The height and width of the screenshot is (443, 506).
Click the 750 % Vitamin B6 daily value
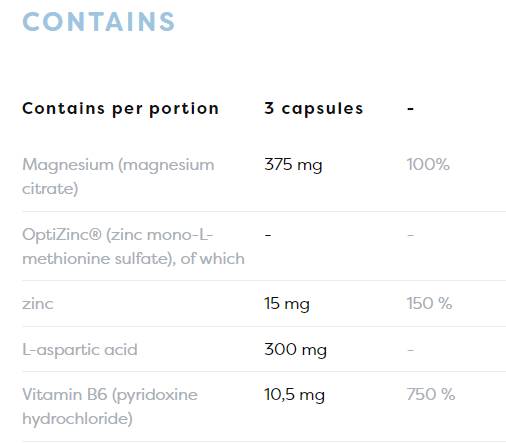[x=431, y=394]
